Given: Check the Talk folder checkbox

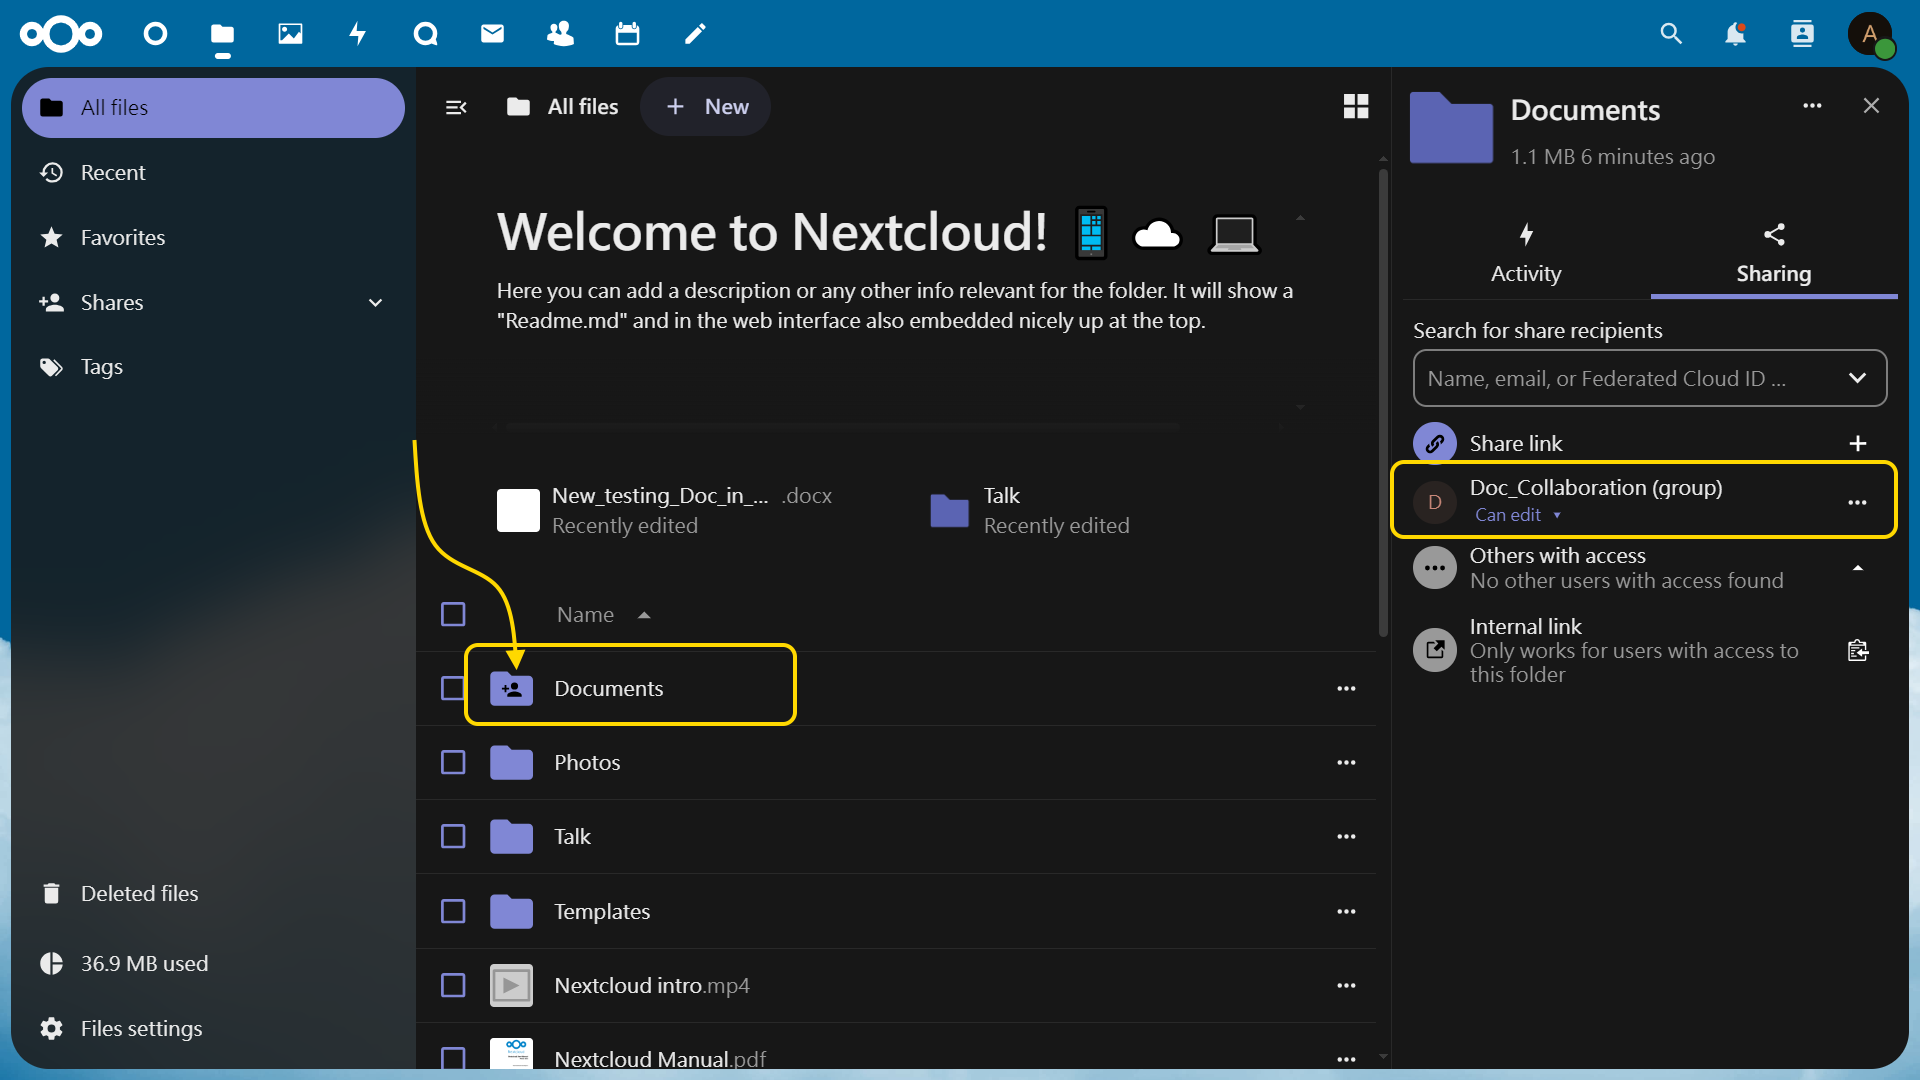Looking at the screenshot, I should (x=453, y=836).
